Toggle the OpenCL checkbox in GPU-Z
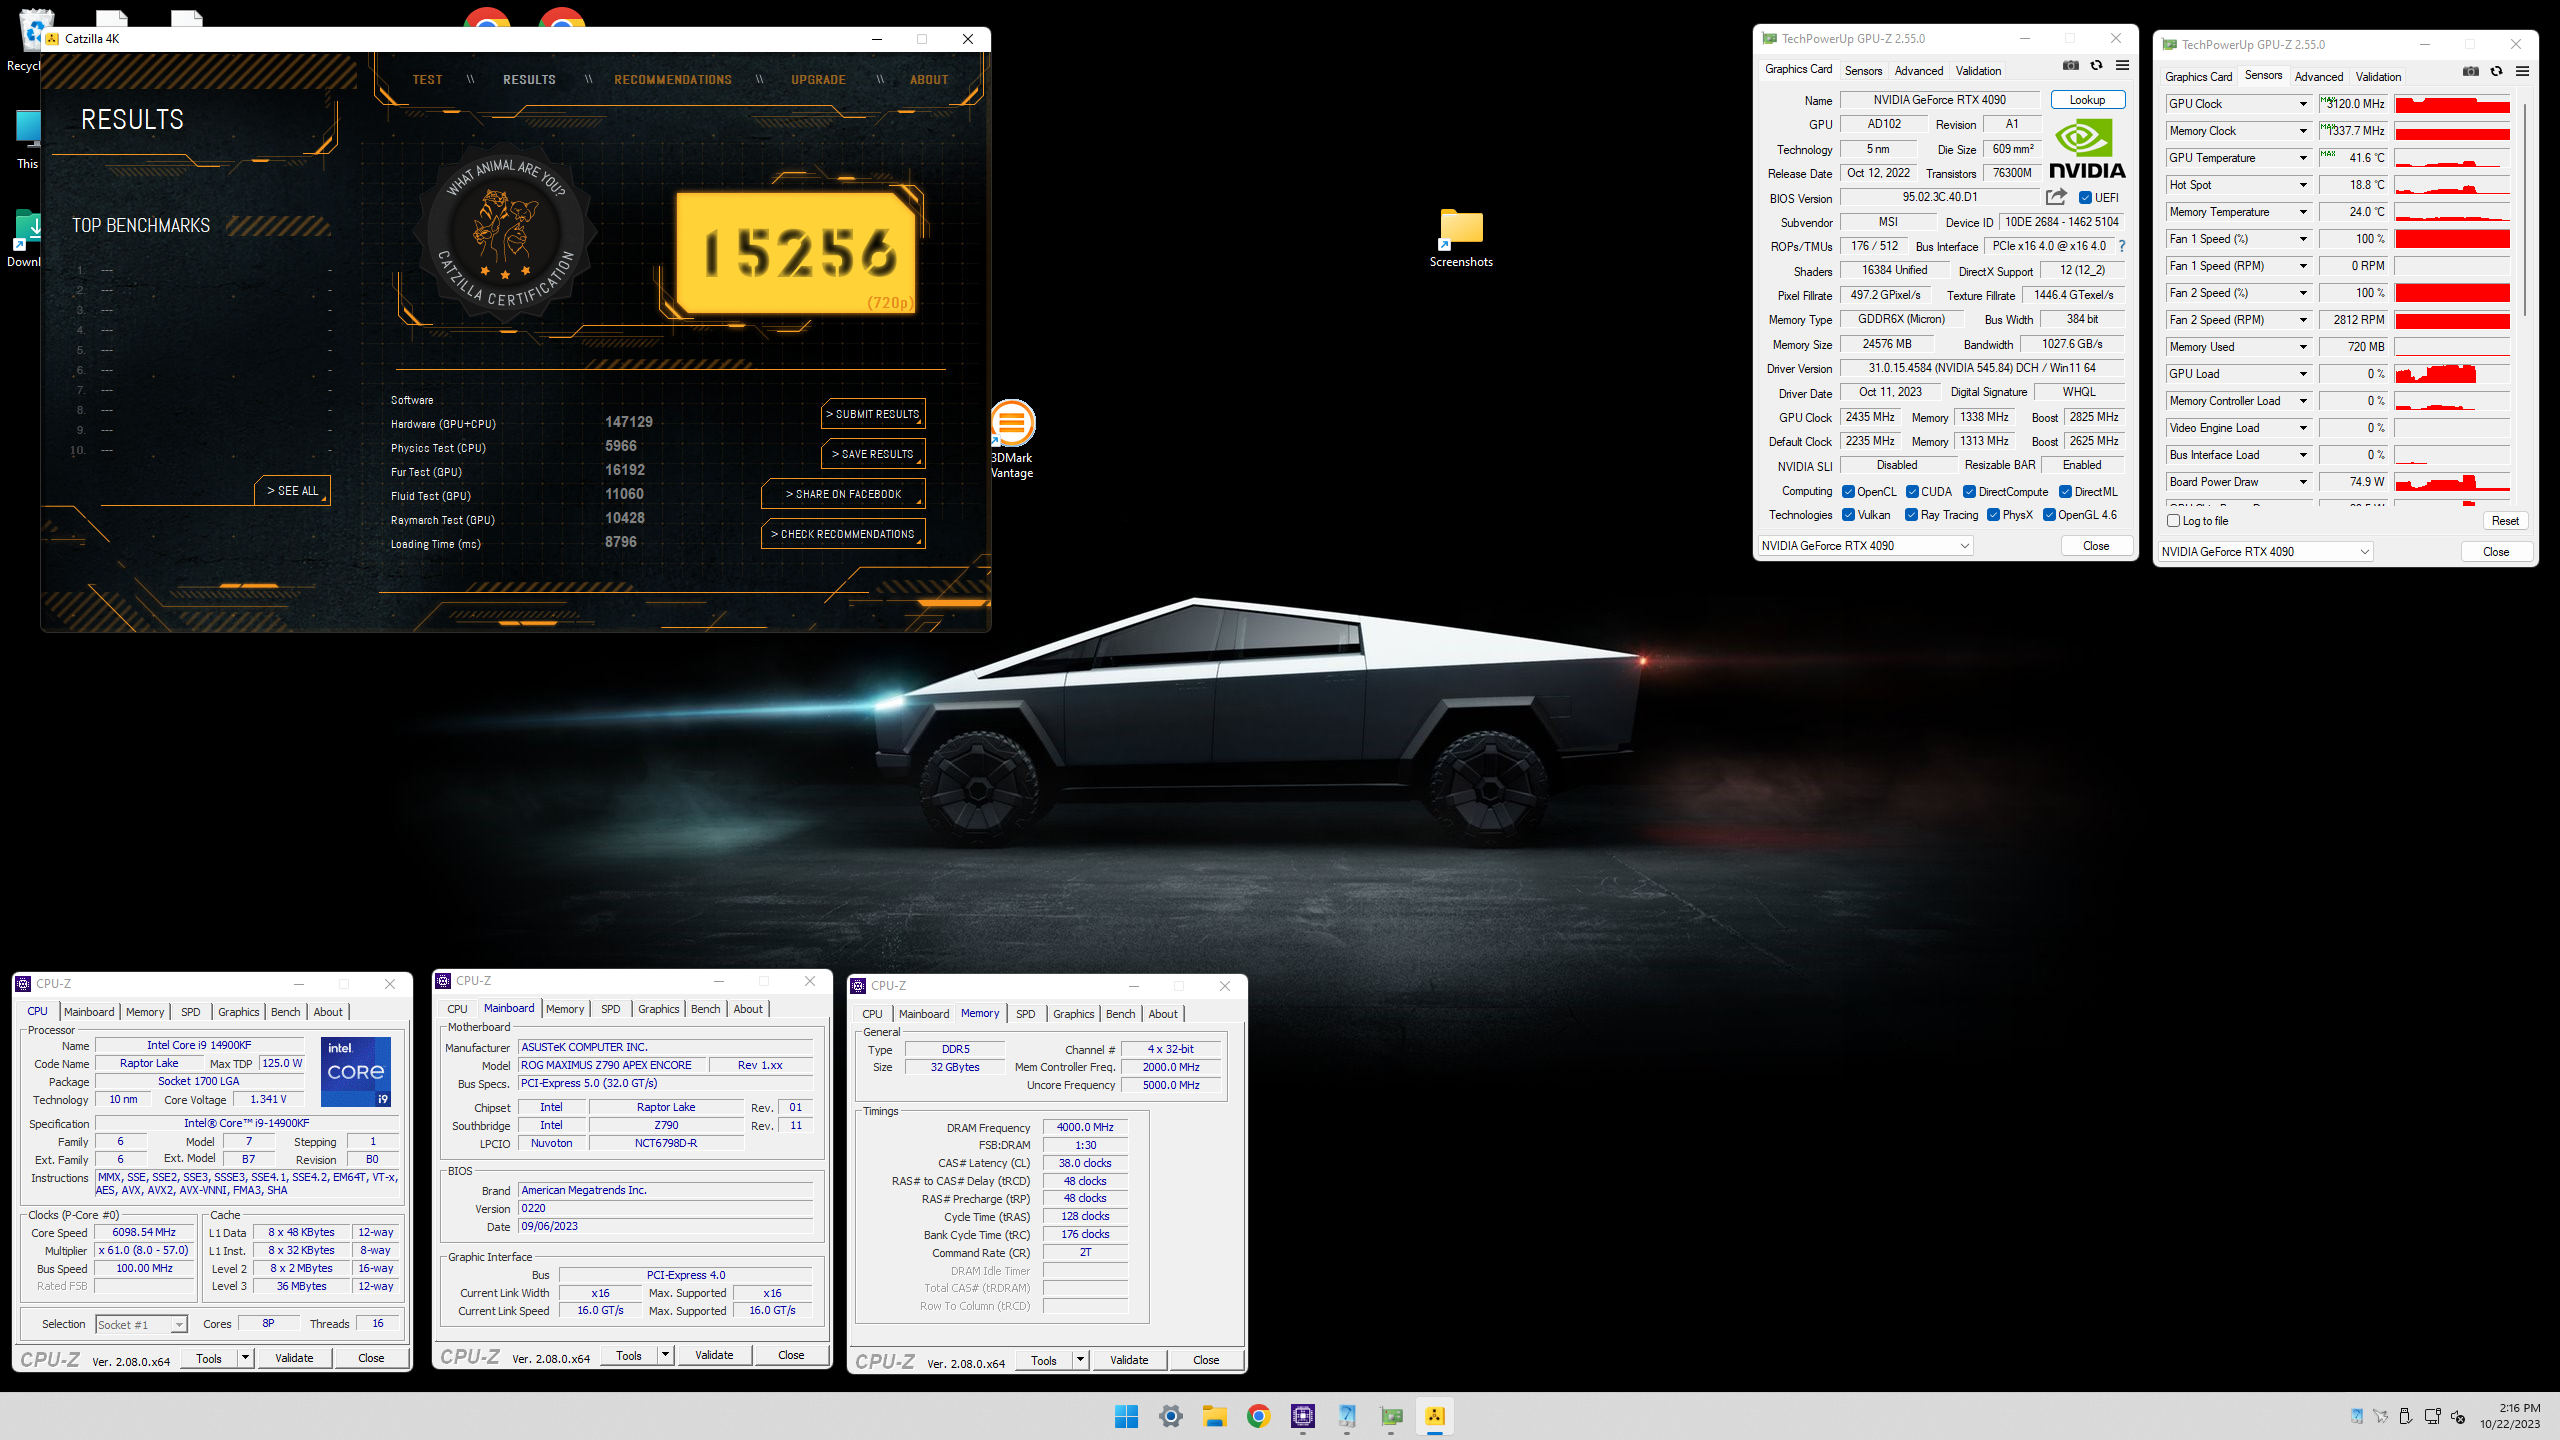Image resolution: width=2560 pixels, height=1440 pixels. tap(1848, 491)
